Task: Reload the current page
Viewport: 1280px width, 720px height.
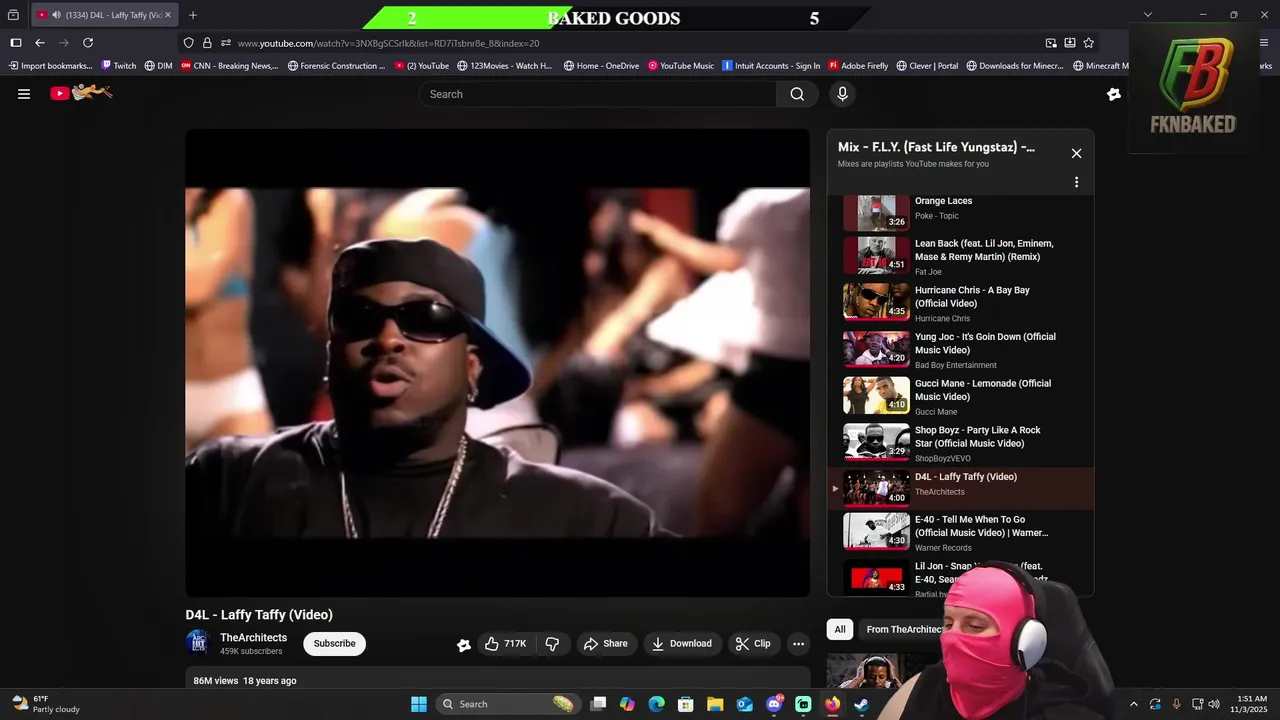Action: (x=88, y=43)
